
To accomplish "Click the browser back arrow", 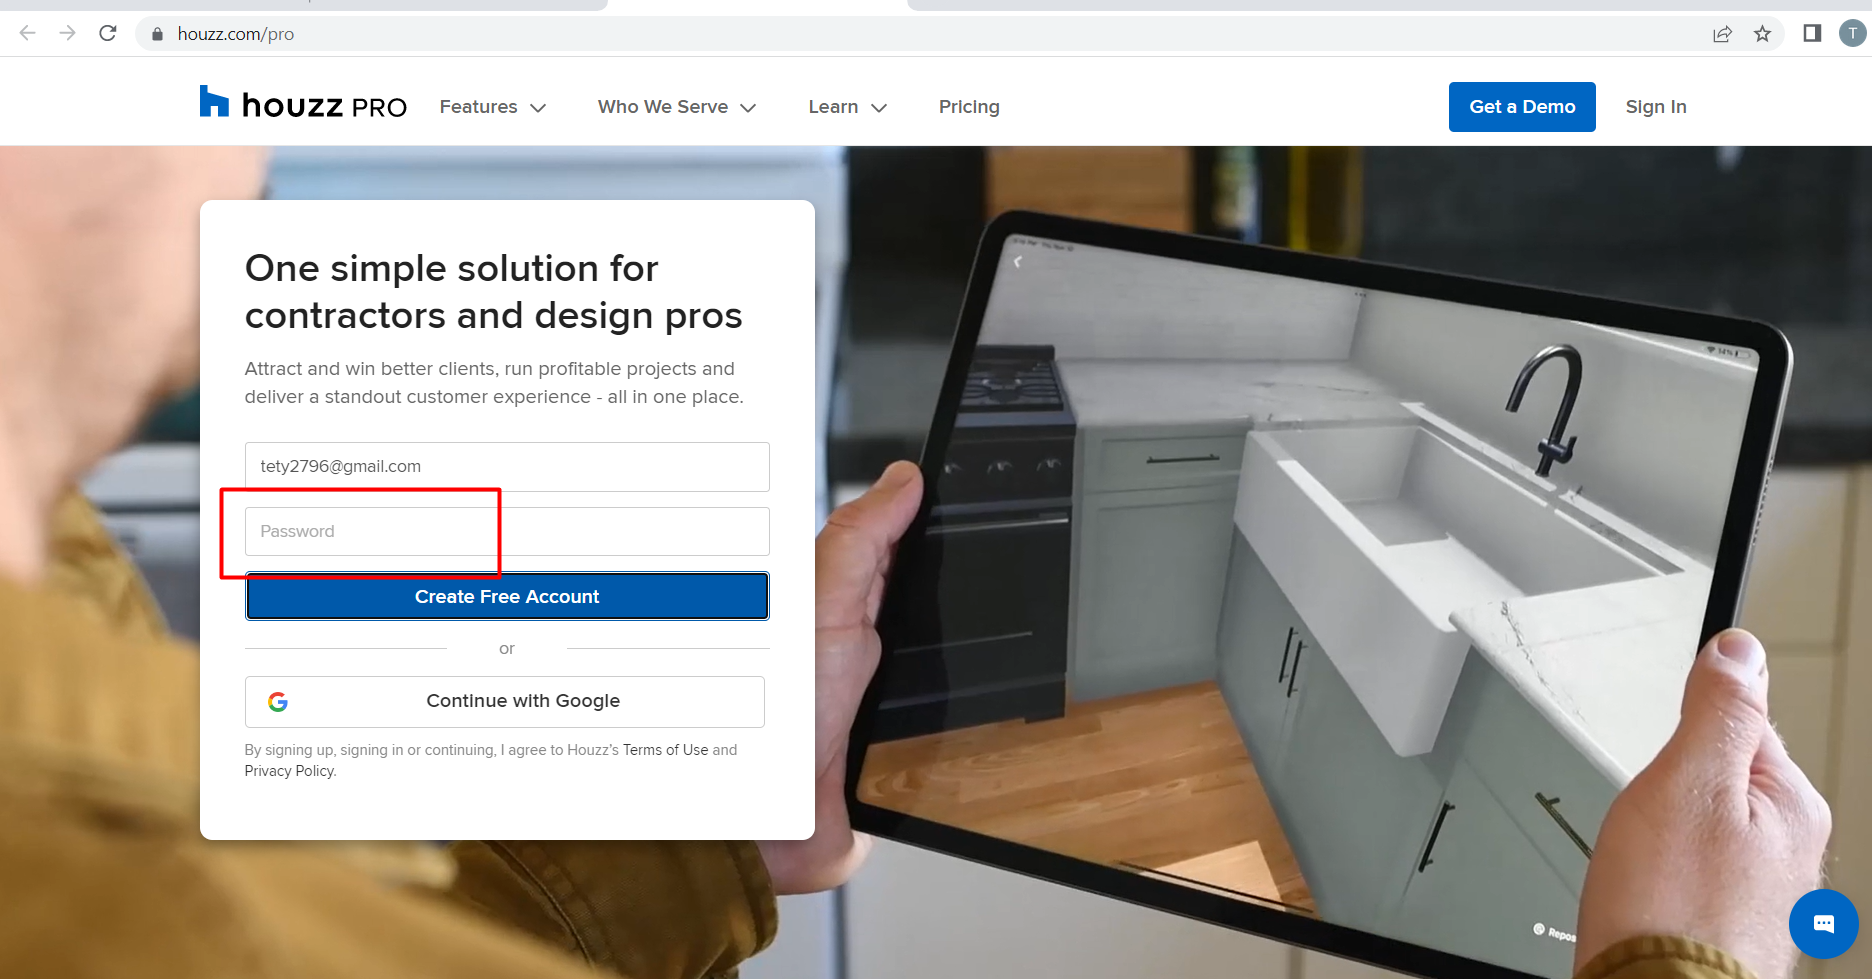I will click(28, 33).
